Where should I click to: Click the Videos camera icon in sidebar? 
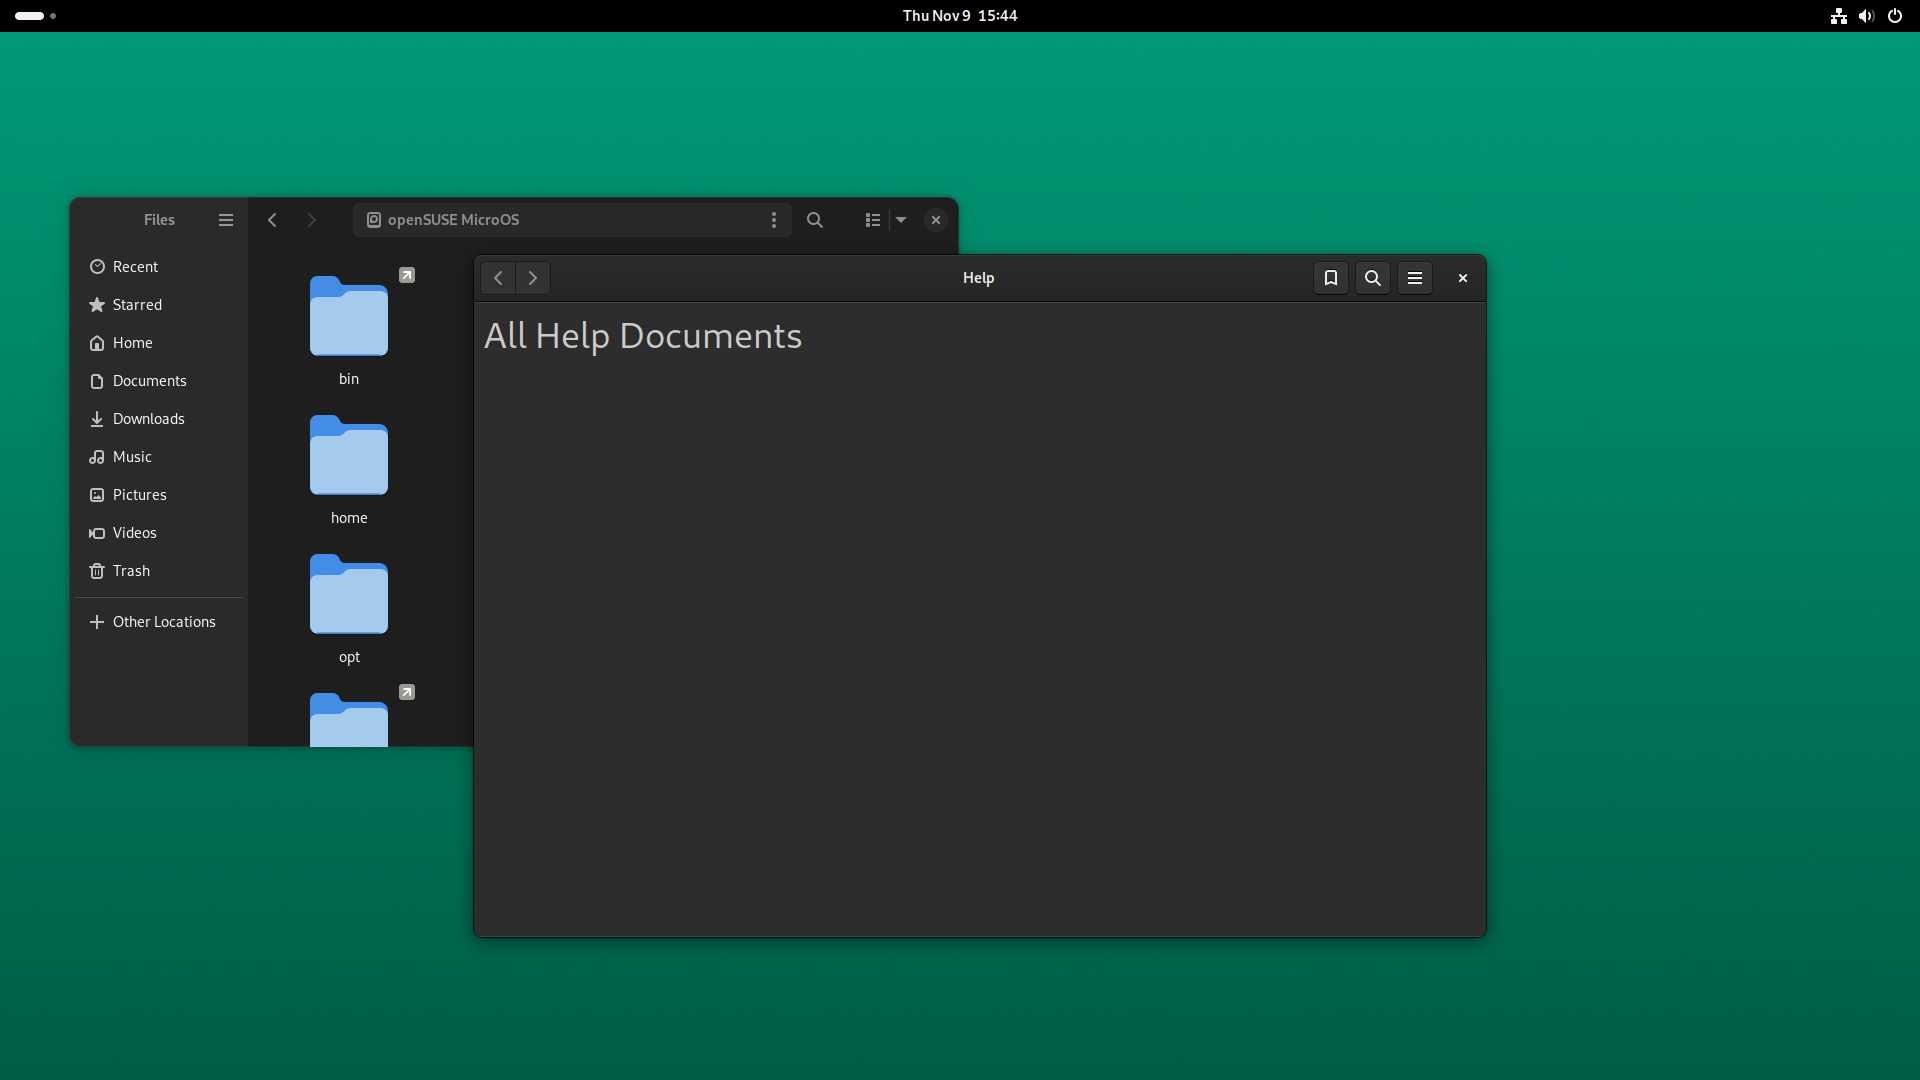coord(97,533)
